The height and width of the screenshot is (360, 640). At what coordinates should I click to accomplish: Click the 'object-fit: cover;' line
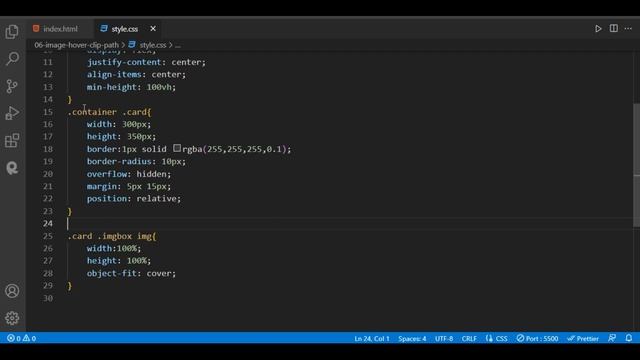coord(131,273)
